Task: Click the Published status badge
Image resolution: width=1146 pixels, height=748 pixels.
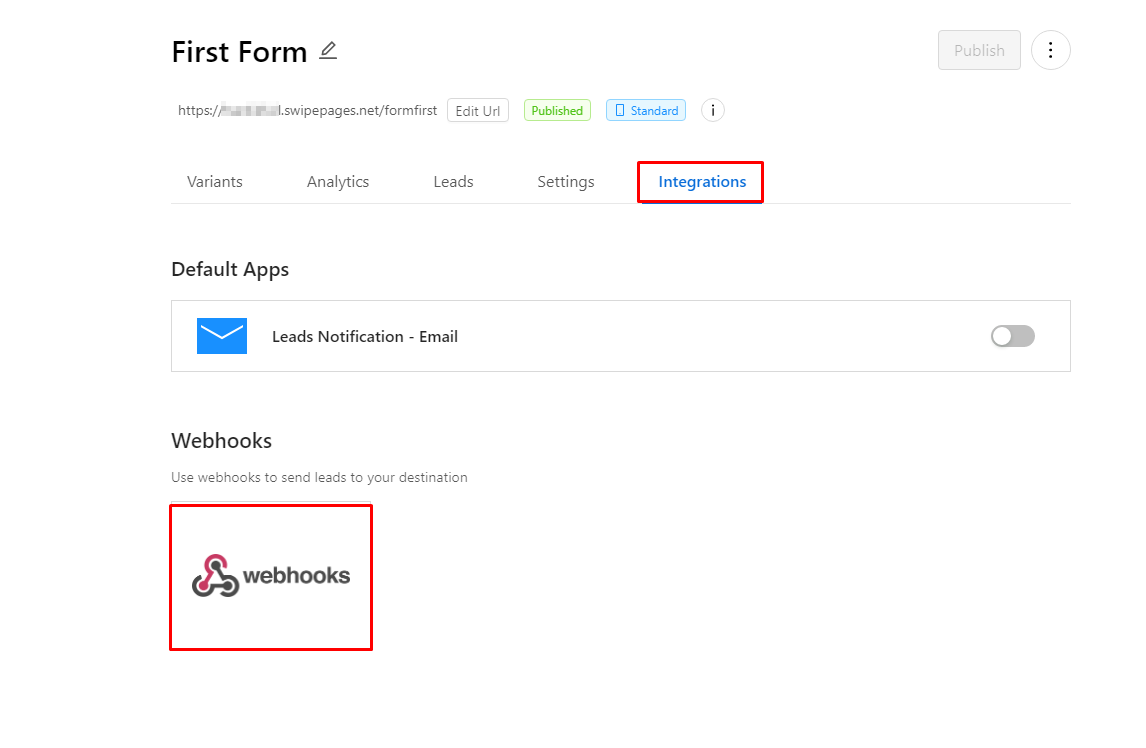Action: tap(557, 110)
